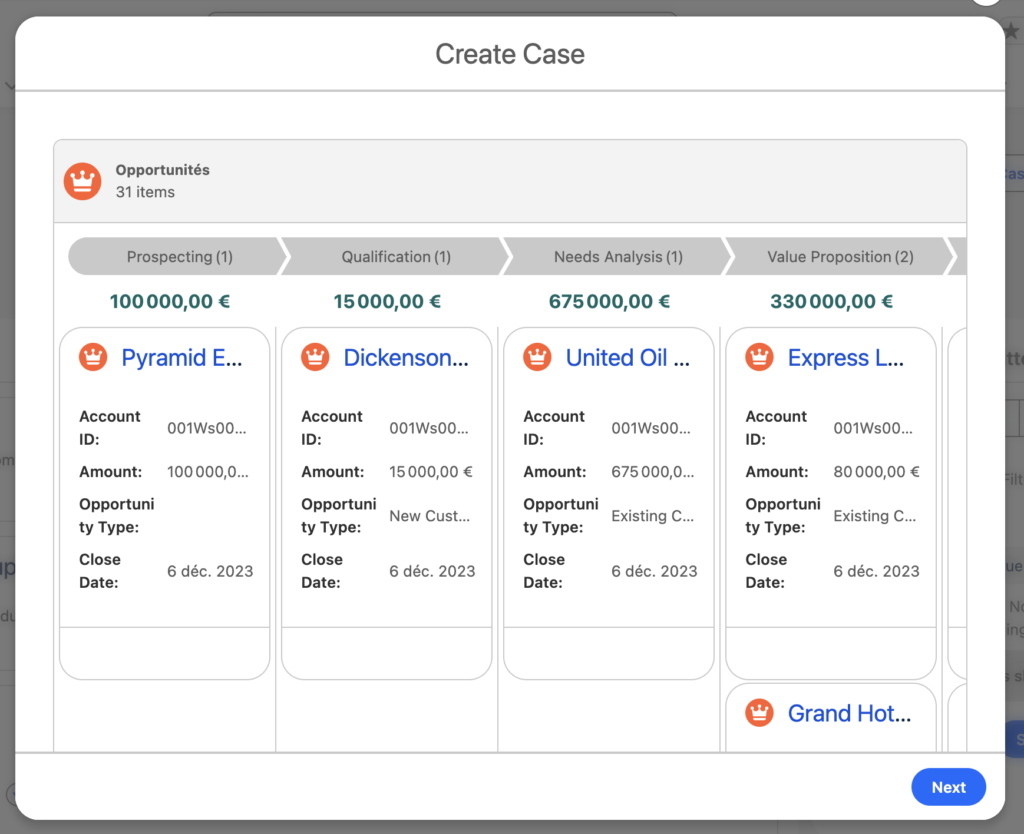Image resolution: width=1024 pixels, height=834 pixels.
Task: Select the Prospecting (1) stage header
Action: [175, 257]
